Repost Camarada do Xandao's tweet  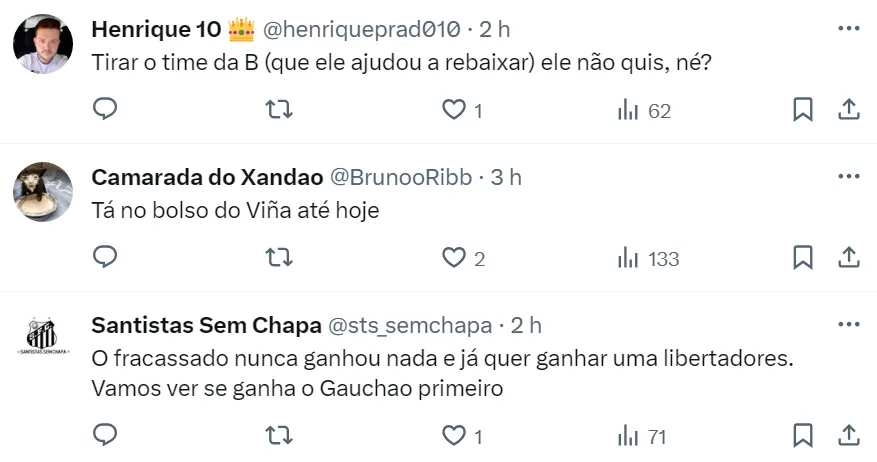pyautogui.click(x=279, y=258)
